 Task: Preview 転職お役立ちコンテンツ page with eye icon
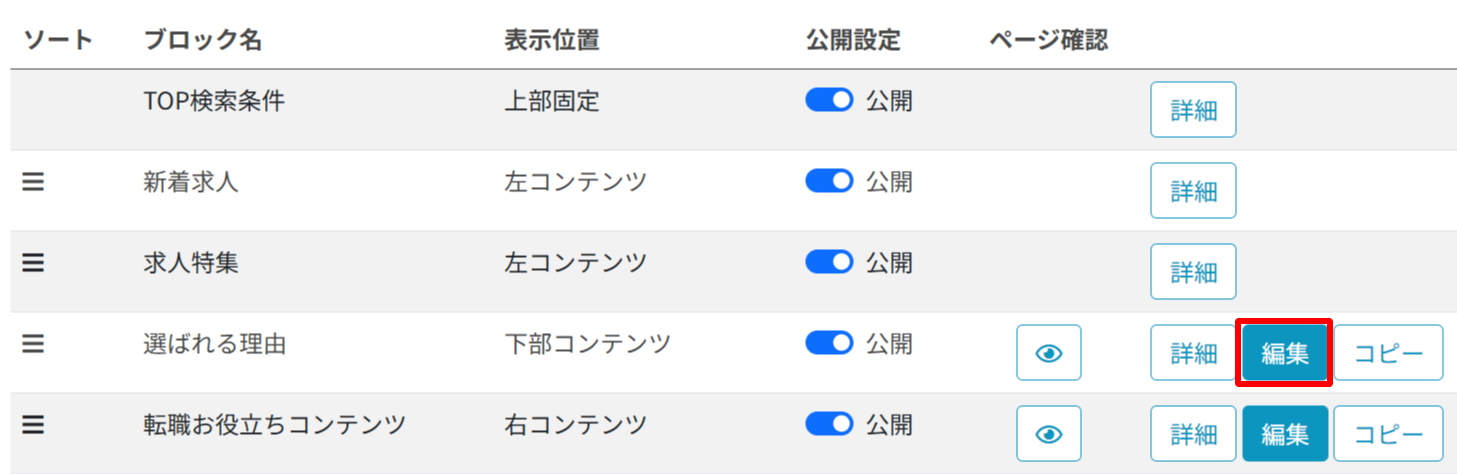[x=1048, y=434]
